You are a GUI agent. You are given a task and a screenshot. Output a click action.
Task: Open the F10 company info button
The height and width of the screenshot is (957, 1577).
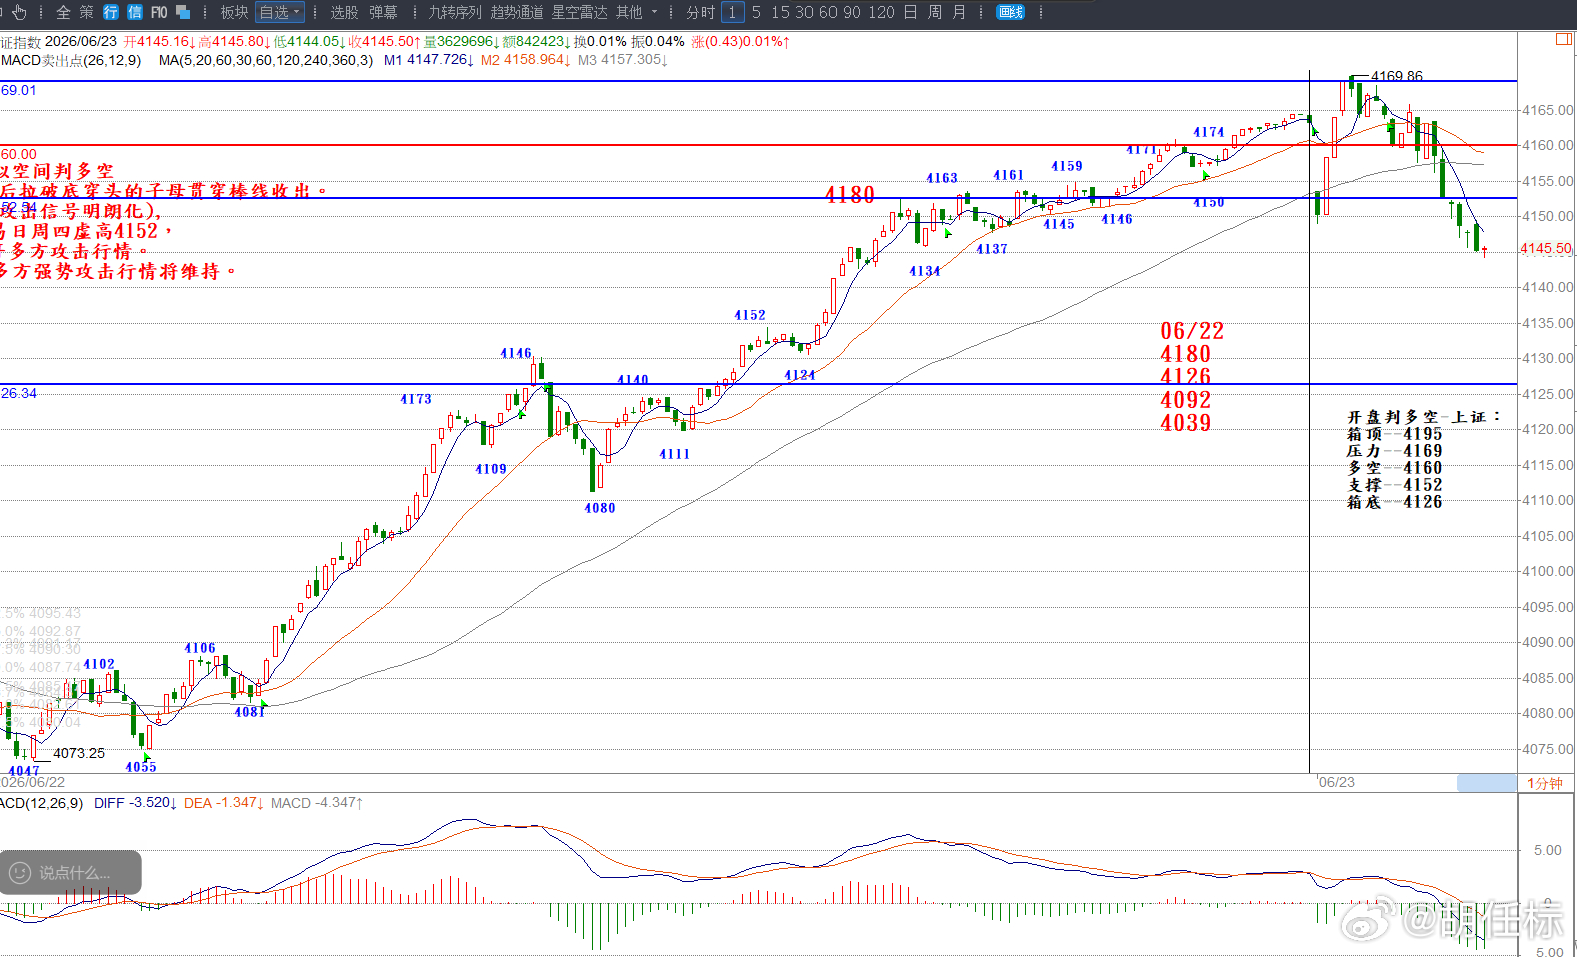tap(159, 12)
